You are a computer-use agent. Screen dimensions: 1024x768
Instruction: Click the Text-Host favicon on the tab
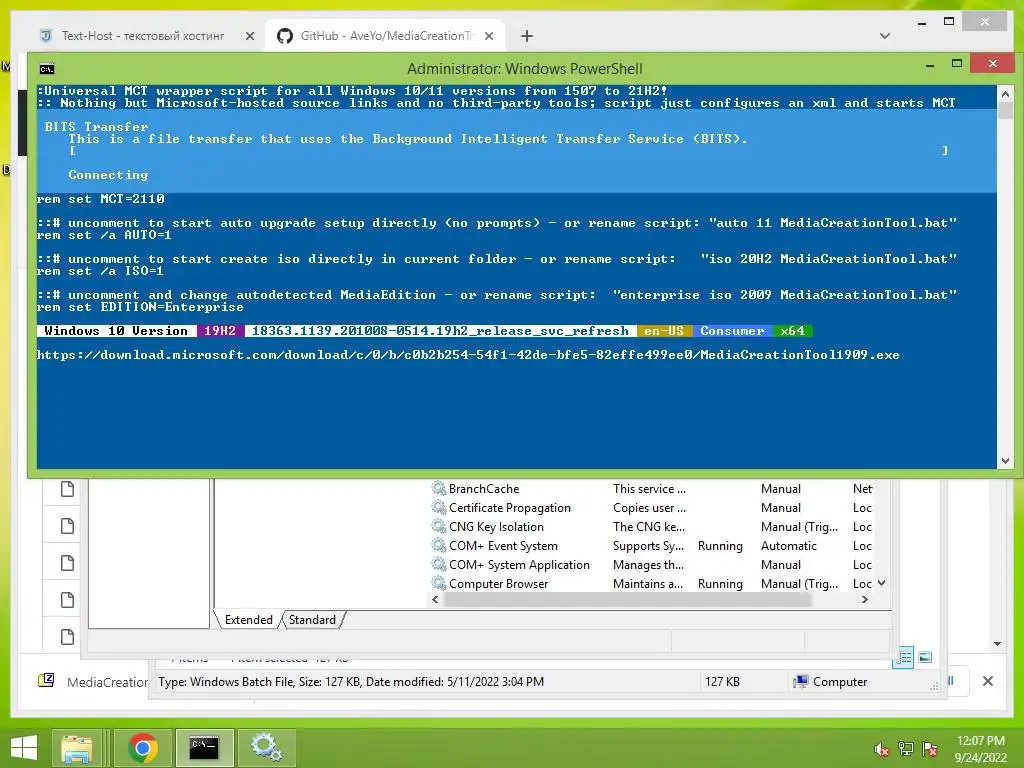click(x=46, y=36)
